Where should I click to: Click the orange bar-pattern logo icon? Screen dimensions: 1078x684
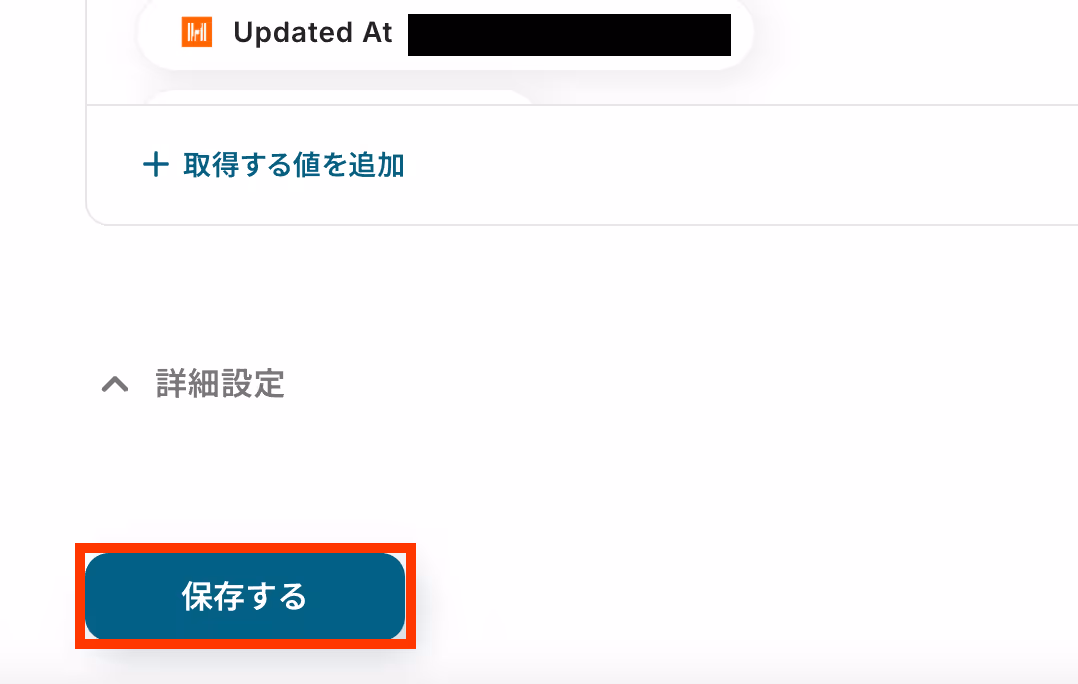[x=197, y=32]
